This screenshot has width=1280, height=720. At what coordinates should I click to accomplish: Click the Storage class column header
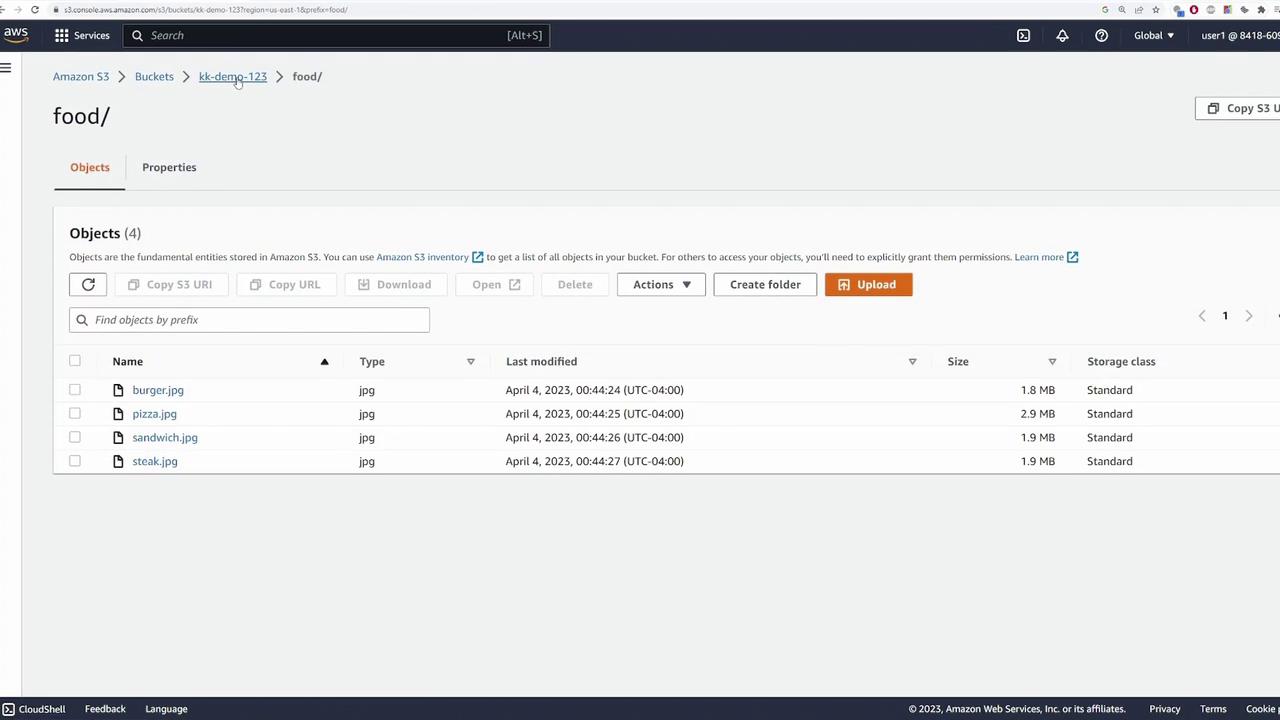pyautogui.click(x=1121, y=361)
